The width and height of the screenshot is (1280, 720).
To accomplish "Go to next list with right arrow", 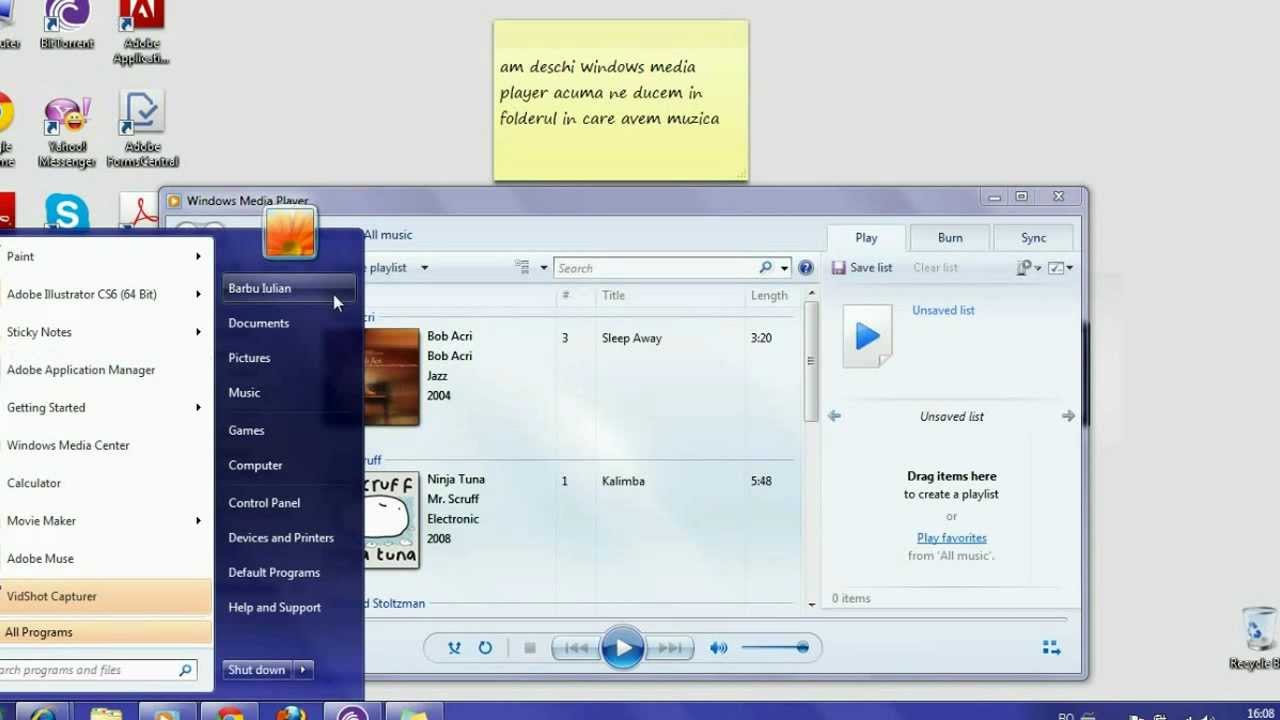I will click(1068, 416).
